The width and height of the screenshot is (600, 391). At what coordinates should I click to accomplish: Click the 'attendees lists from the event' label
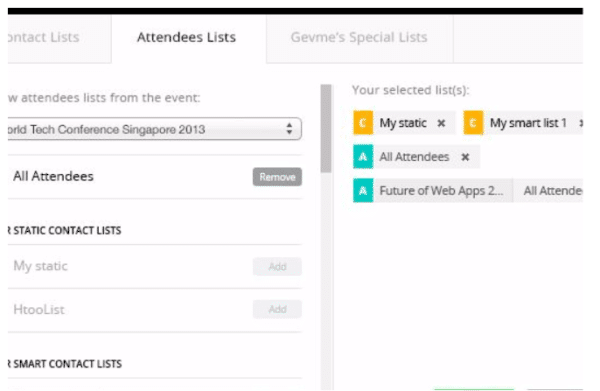(x=104, y=98)
